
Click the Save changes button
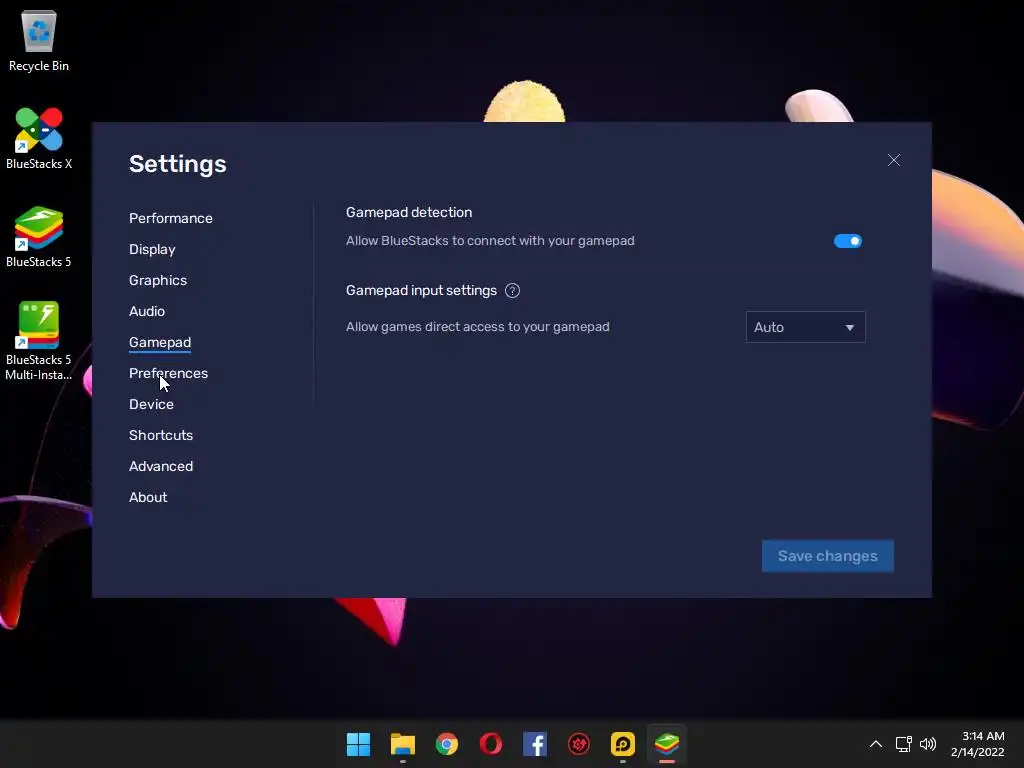[x=827, y=556]
